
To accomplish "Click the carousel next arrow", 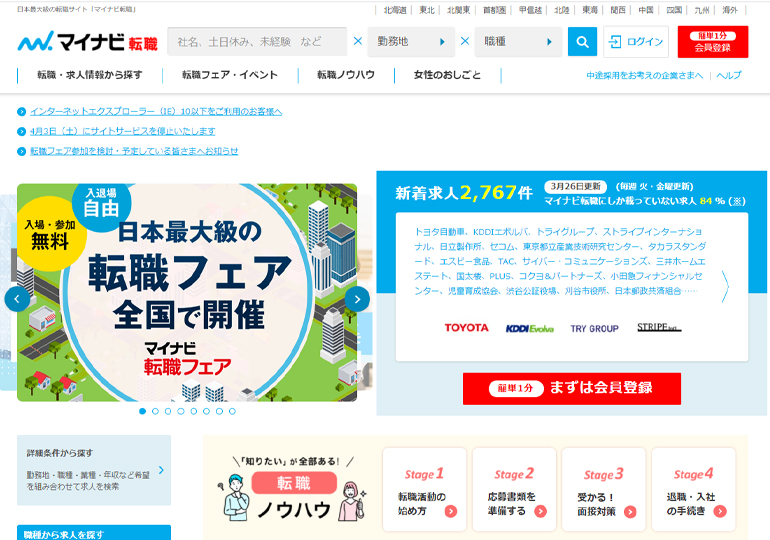I will point(357,299).
